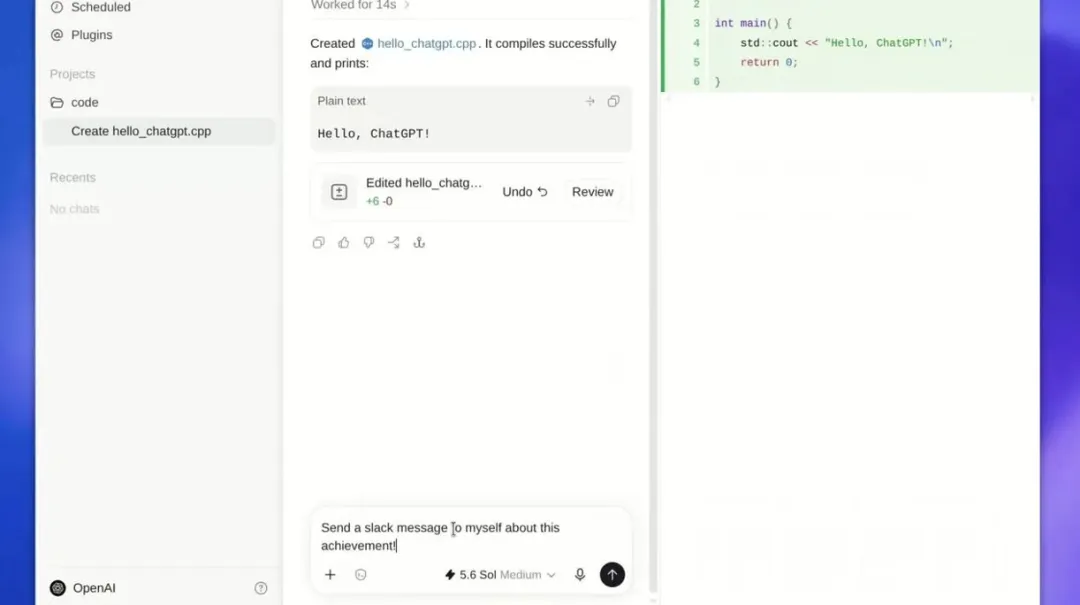Give the response a thumbs up

coord(344,243)
